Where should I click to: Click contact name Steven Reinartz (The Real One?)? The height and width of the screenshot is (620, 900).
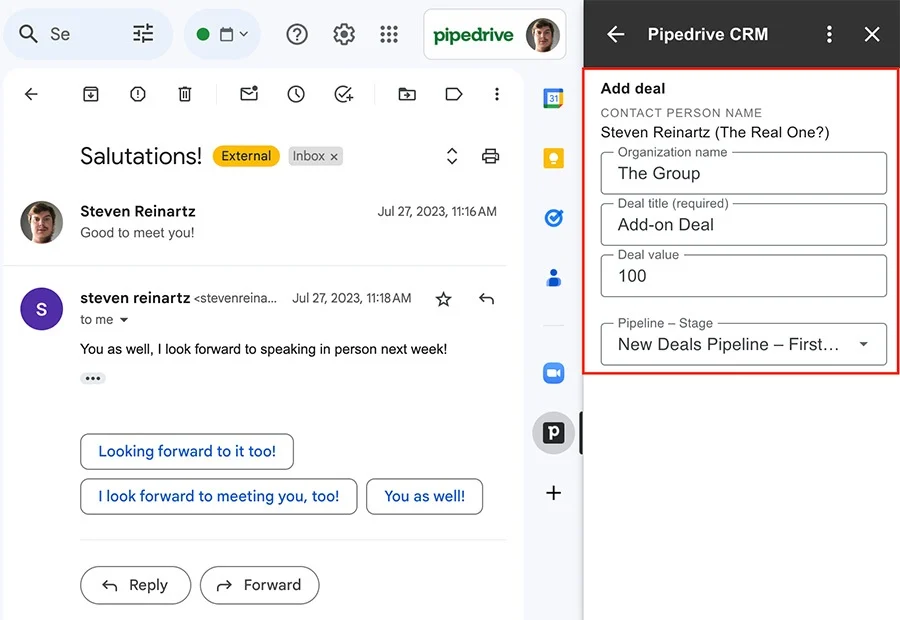715,133
